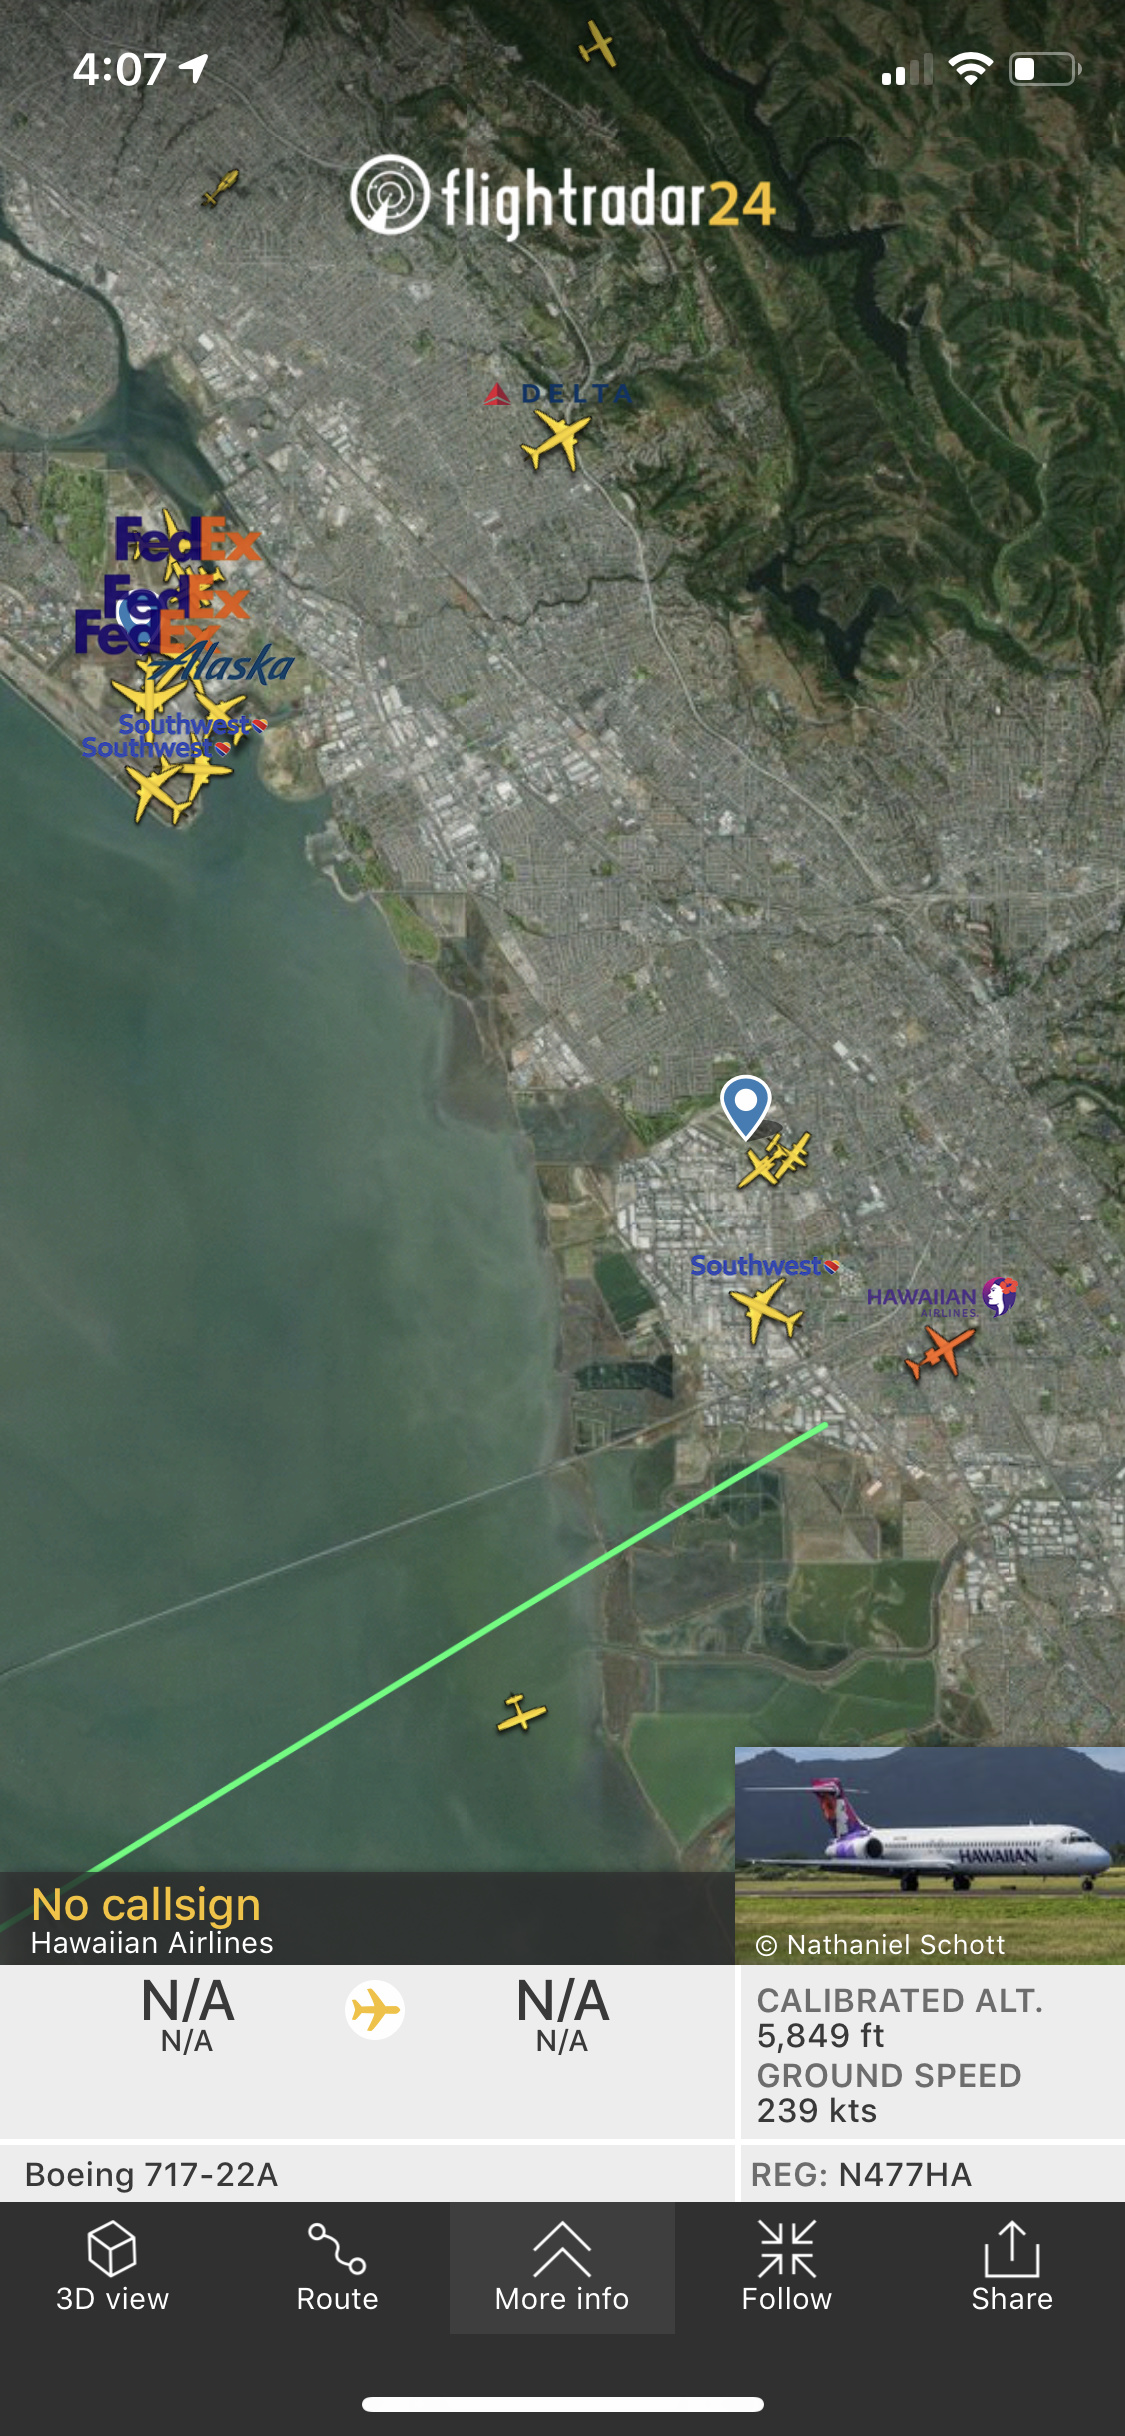The height and width of the screenshot is (2436, 1125).
Task: Select the small plane over the bay
Action: coord(521,1714)
